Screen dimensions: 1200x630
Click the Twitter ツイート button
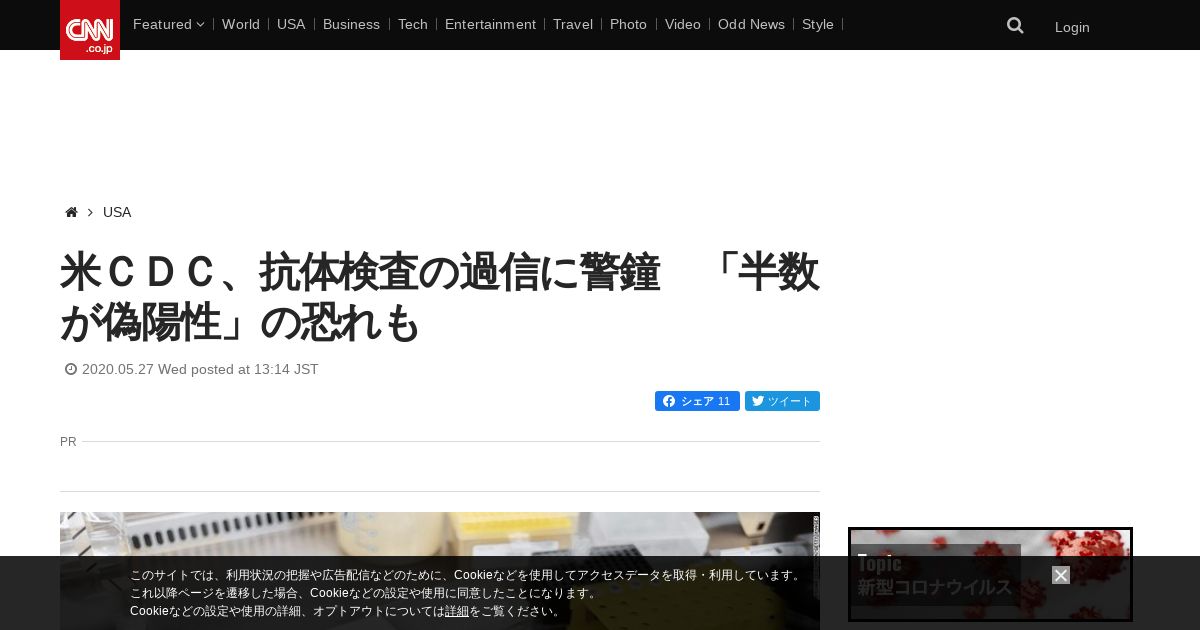[782, 401]
